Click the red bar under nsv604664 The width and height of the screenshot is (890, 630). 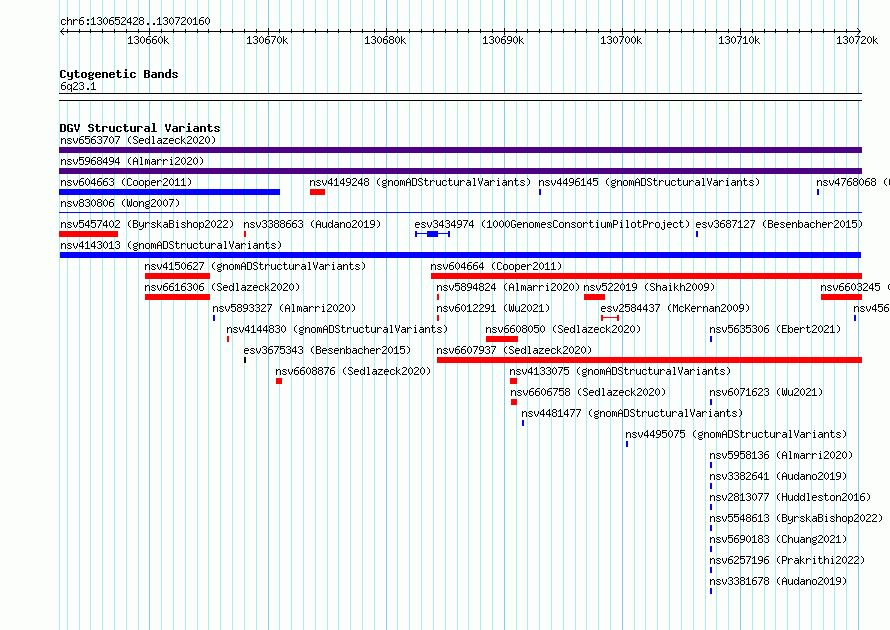[646, 276]
